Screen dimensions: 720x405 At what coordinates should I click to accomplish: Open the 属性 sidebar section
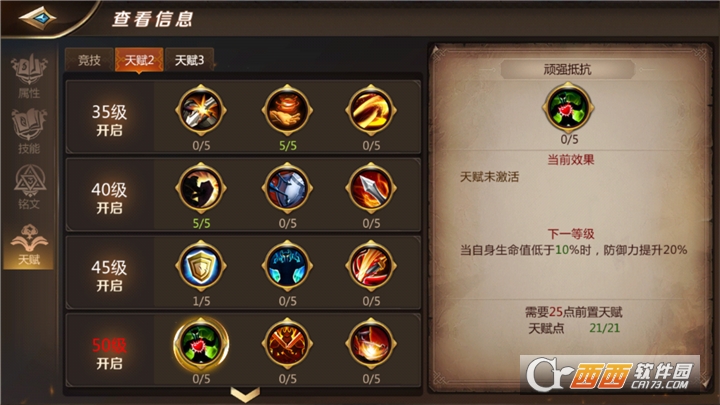click(x=29, y=76)
